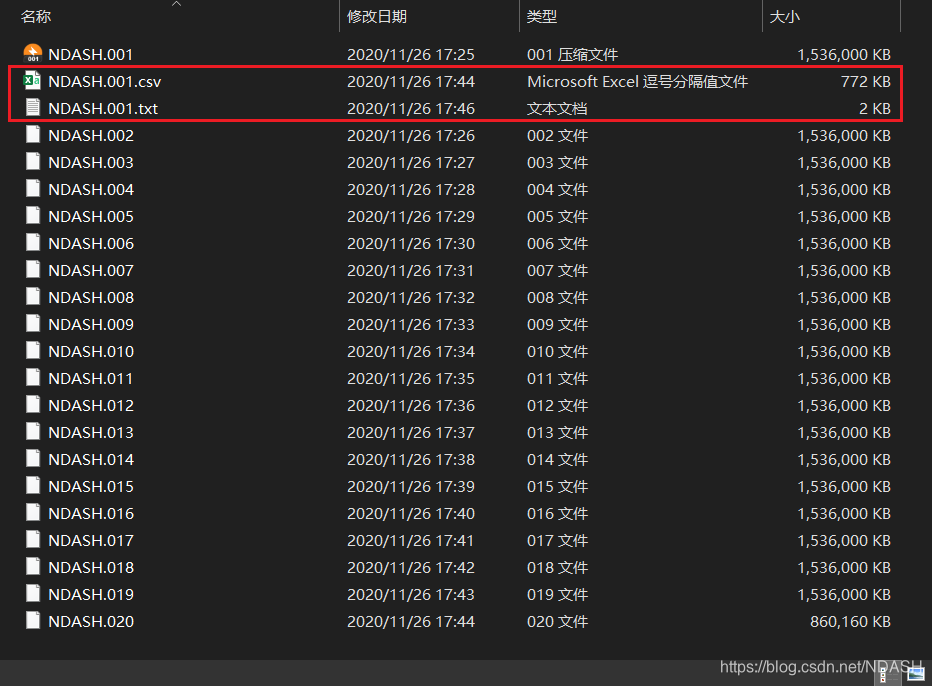Sort files by the 类型 column header
The image size is (932, 686).
click(541, 17)
